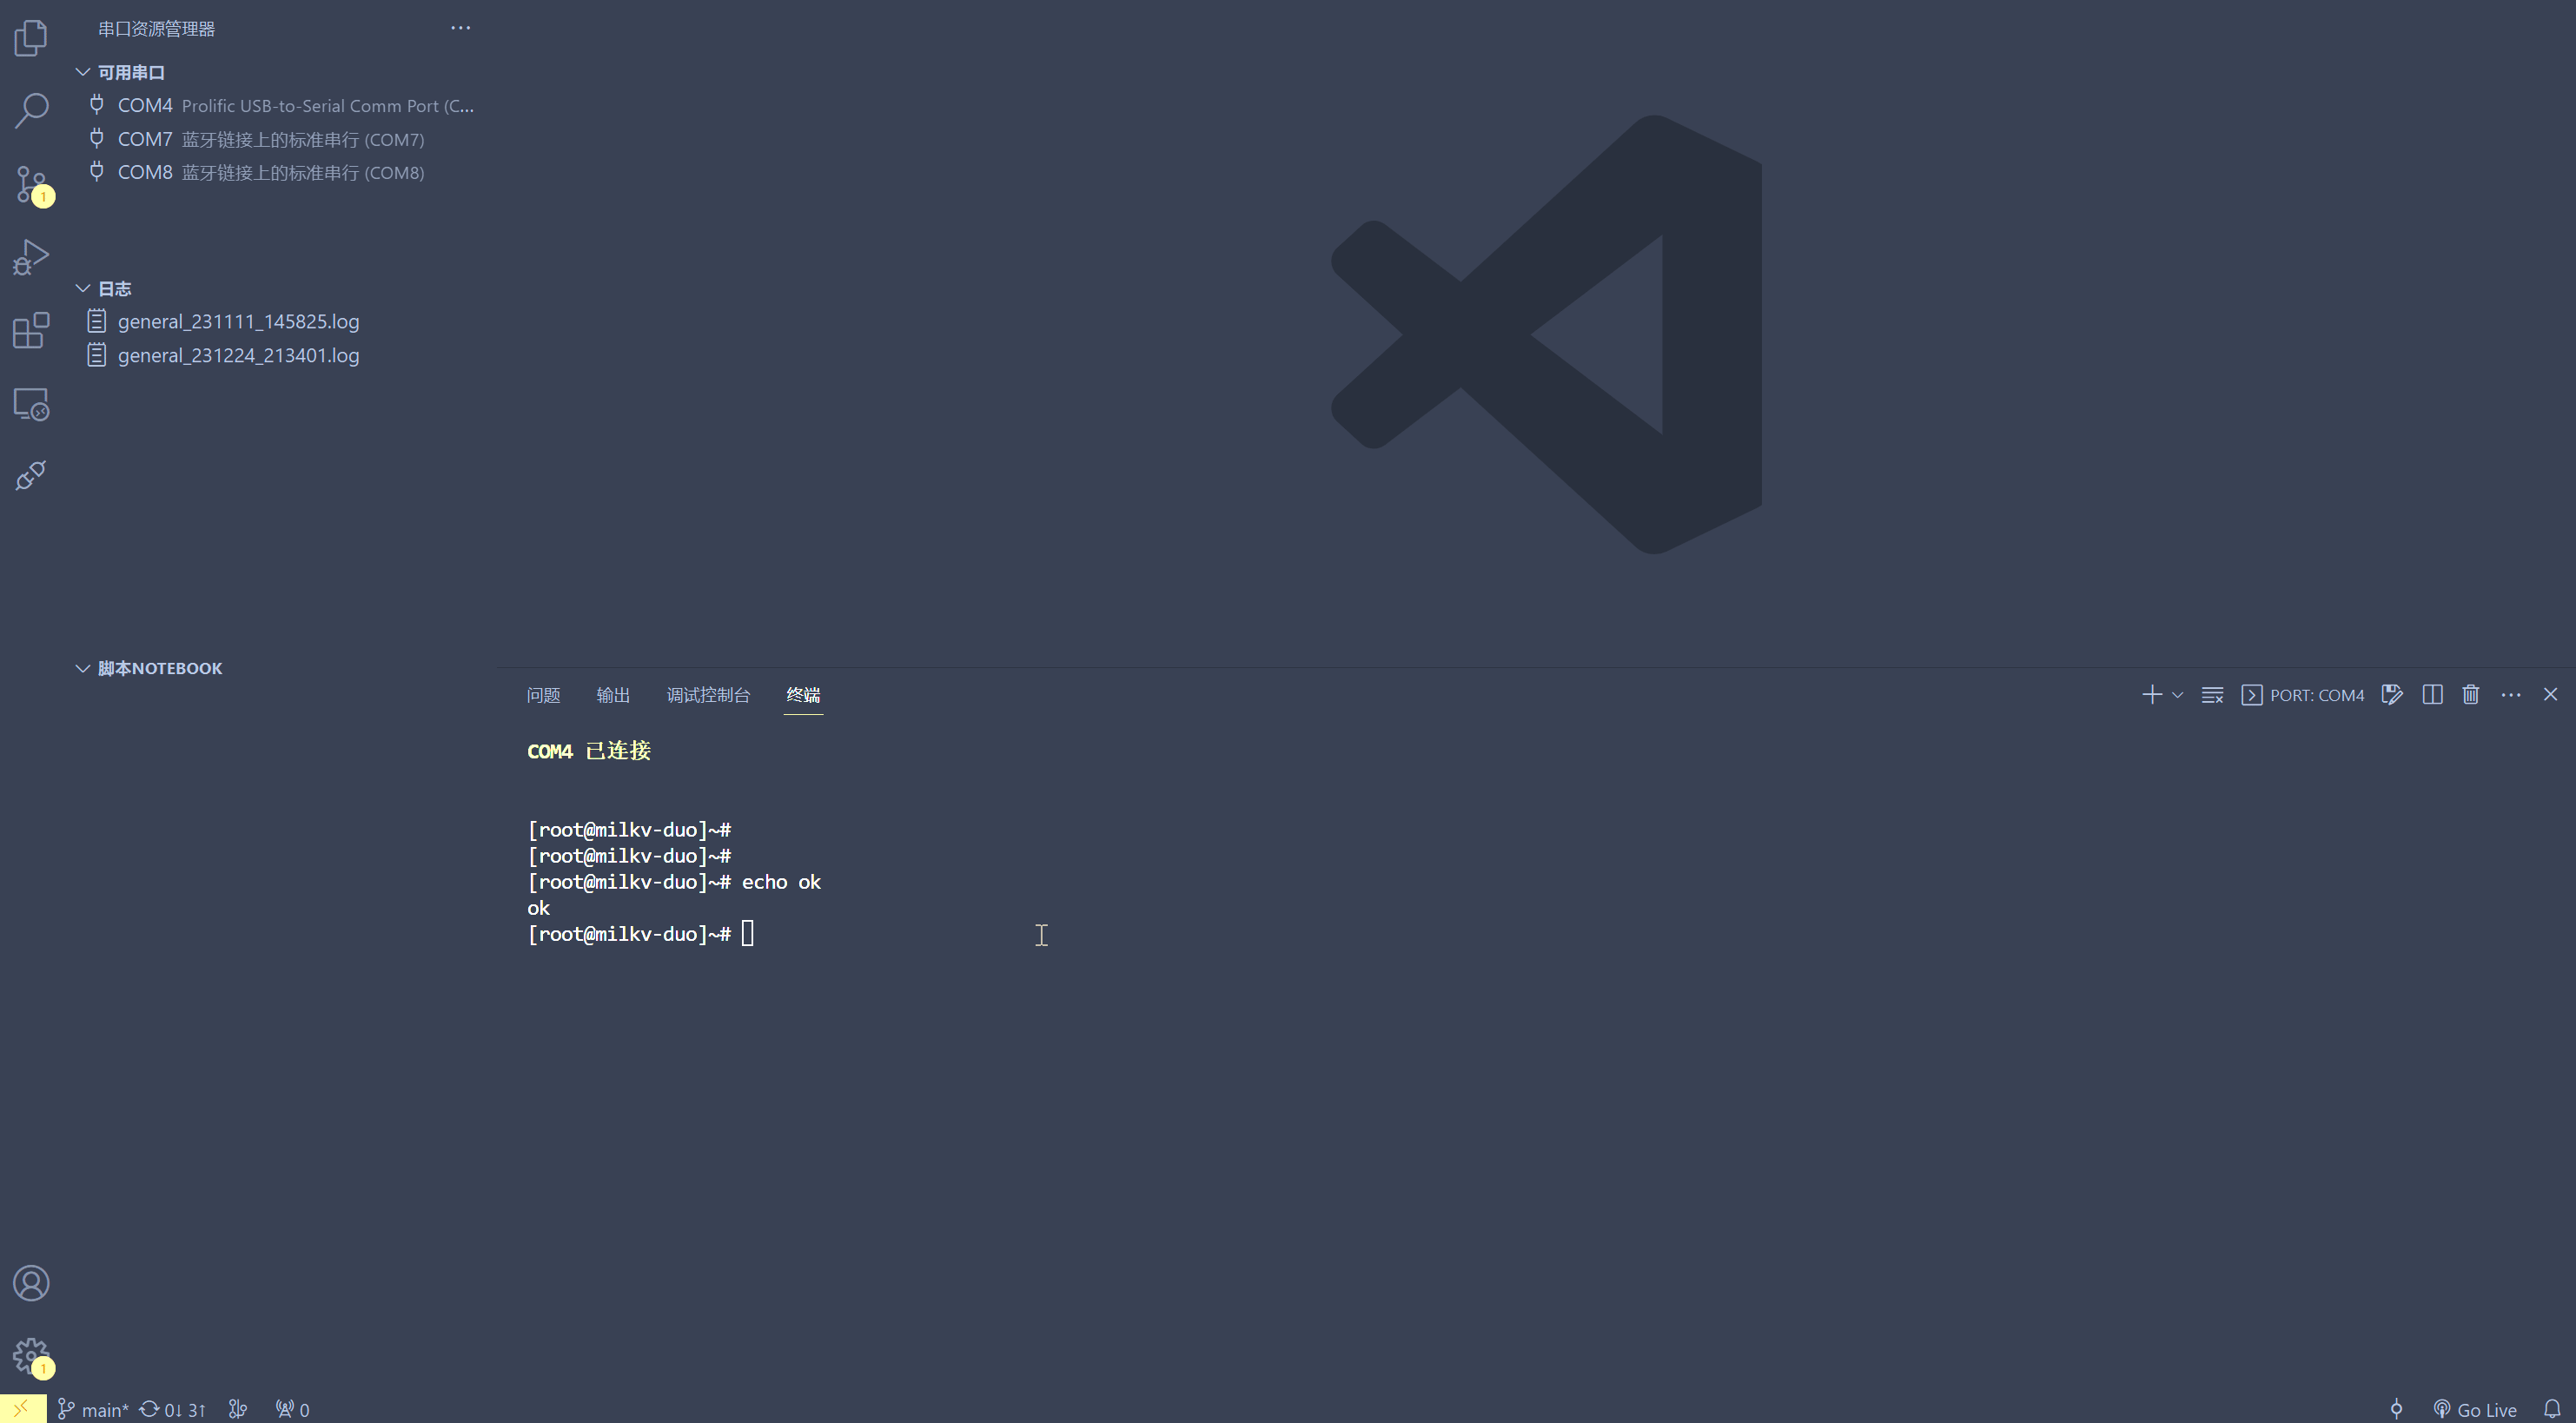Open general_231224_213401.log file
The height and width of the screenshot is (1423, 2576).
tap(238, 355)
